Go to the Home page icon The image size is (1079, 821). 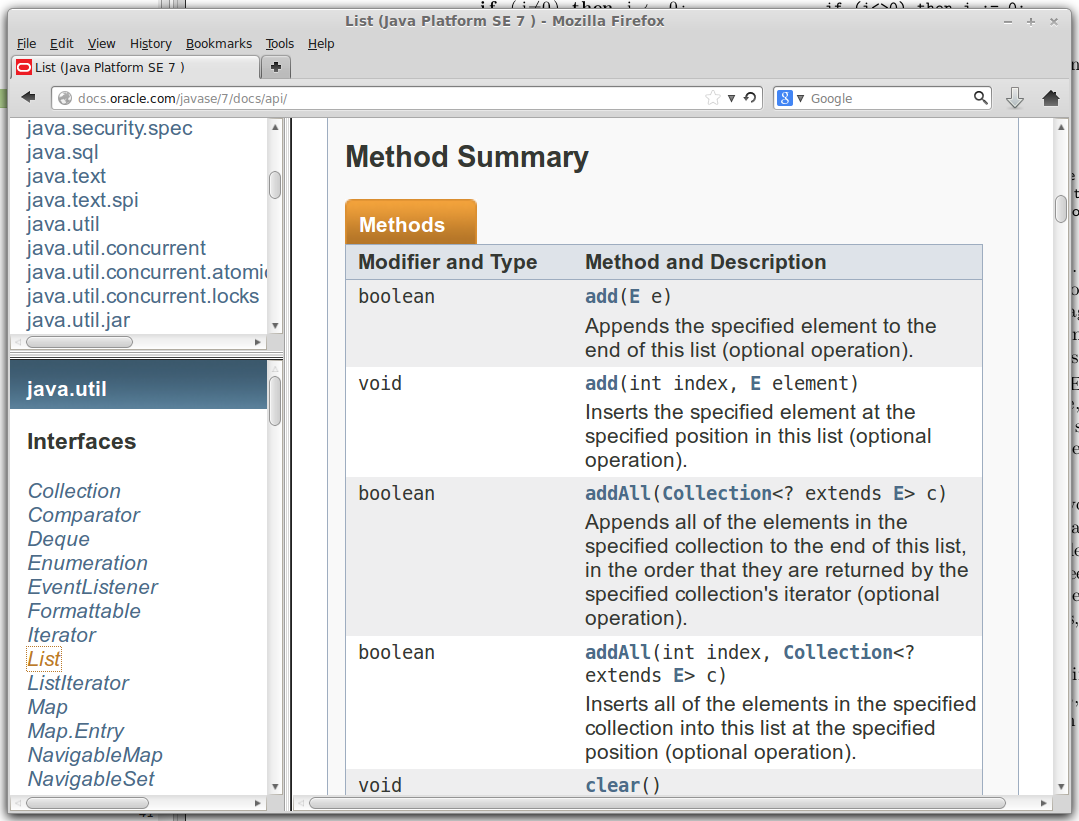(x=1050, y=98)
